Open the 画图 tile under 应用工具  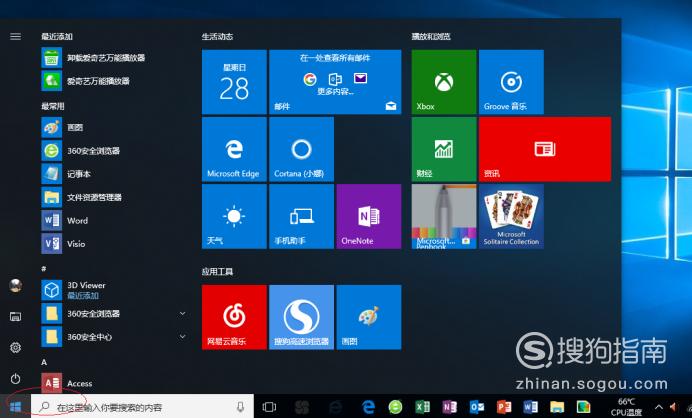click(x=369, y=317)
